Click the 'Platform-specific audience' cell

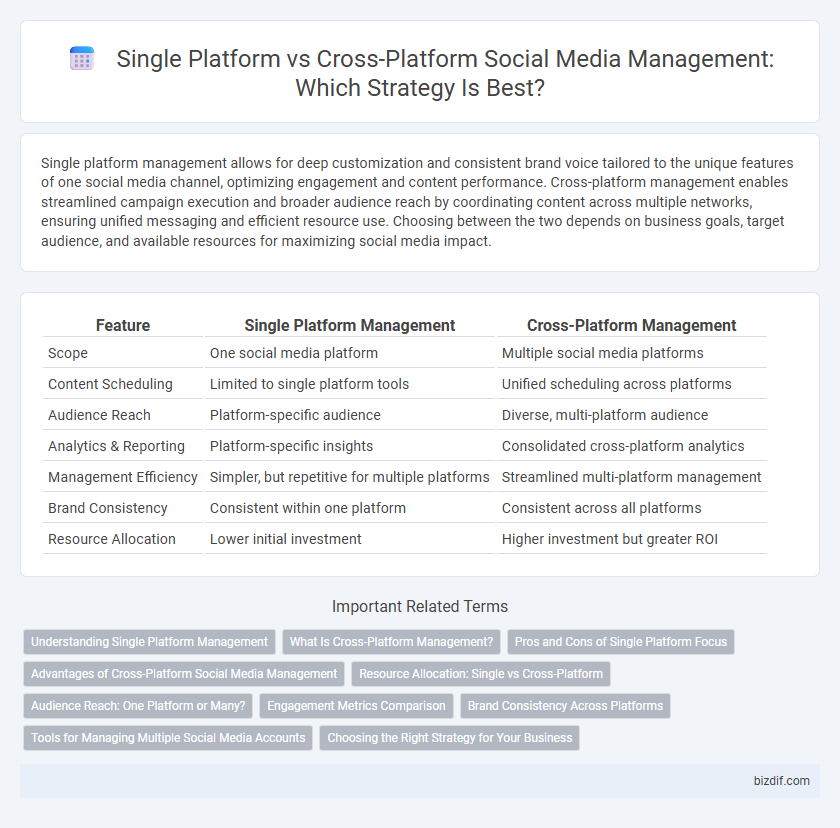(295, 415)
